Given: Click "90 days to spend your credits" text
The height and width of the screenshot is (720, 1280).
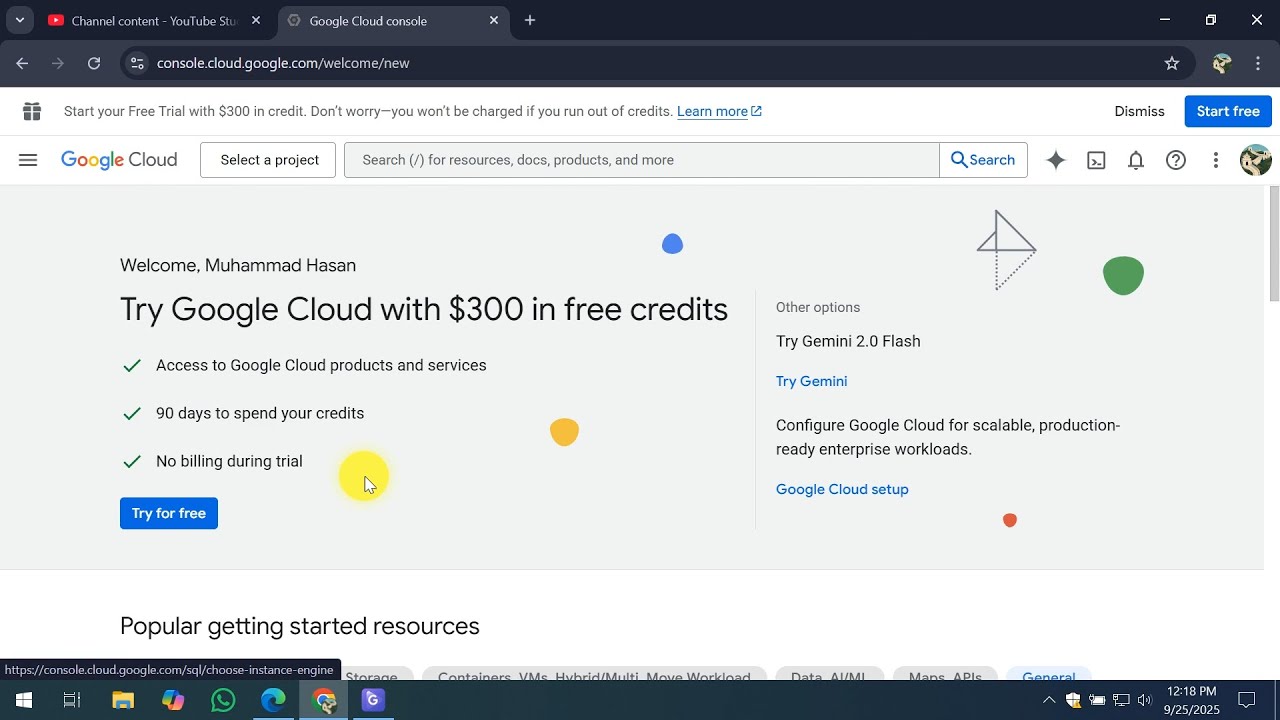Looking at the screenshot, I should pyautogui.click(x=260, y=413).
